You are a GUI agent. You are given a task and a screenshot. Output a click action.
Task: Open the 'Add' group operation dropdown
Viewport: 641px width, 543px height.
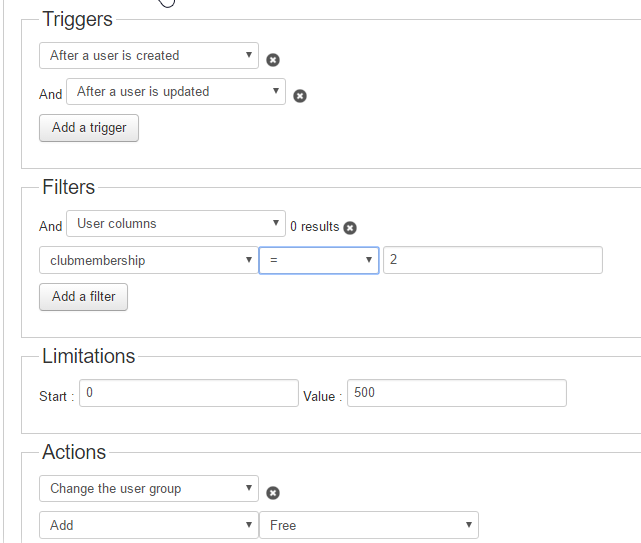pos(149,525)
